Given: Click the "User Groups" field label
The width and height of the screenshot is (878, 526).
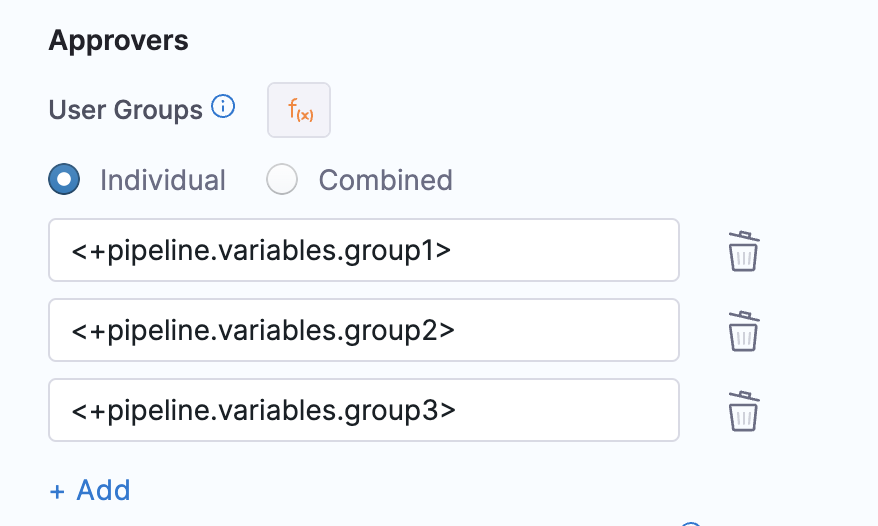Looking at the screenshot, I should [126, 109].
